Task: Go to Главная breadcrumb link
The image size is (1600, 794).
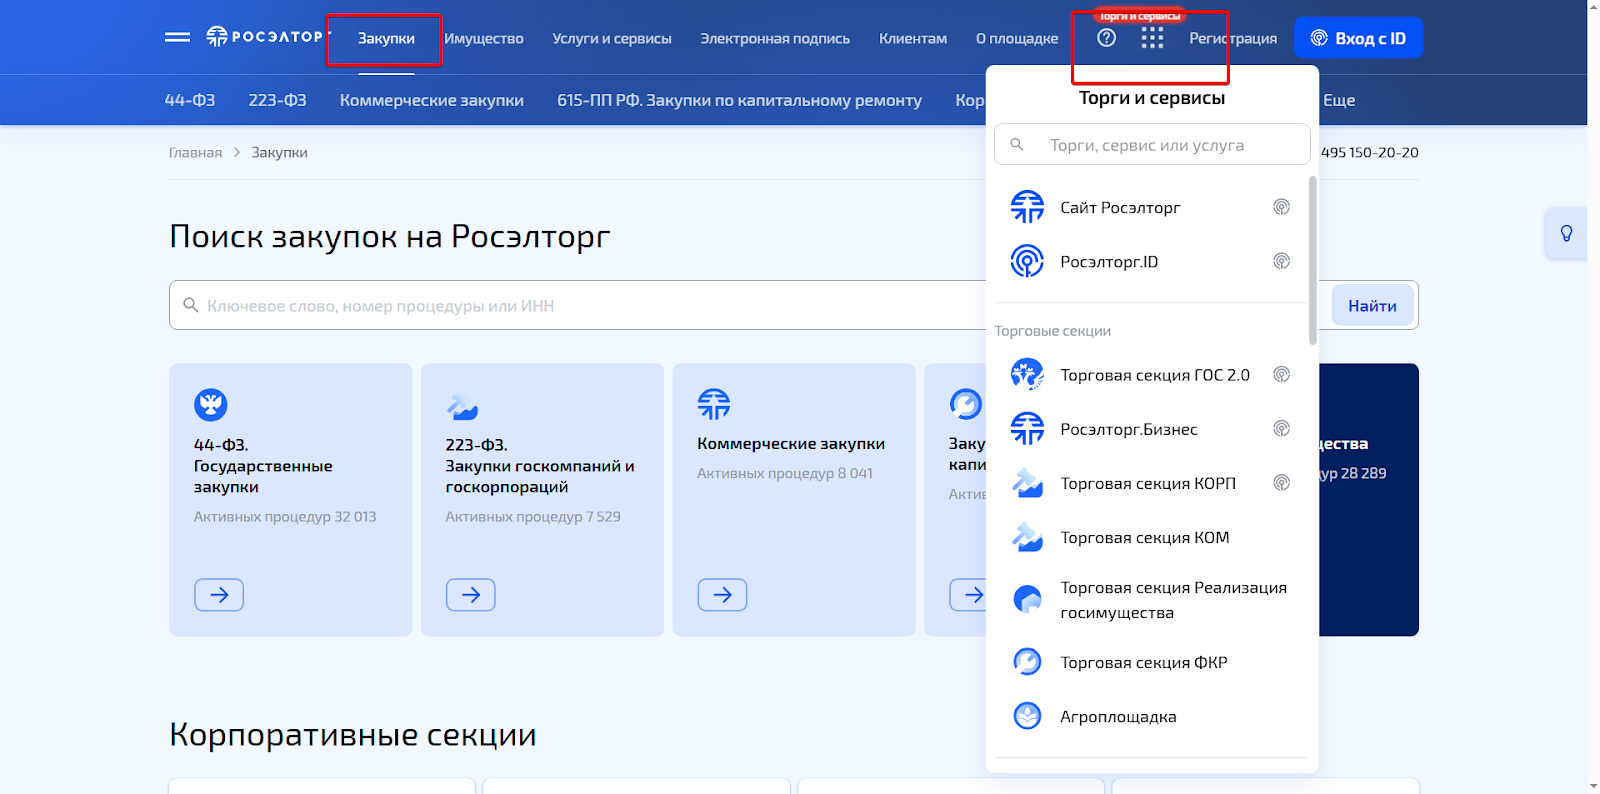Action: click(195, 152)
